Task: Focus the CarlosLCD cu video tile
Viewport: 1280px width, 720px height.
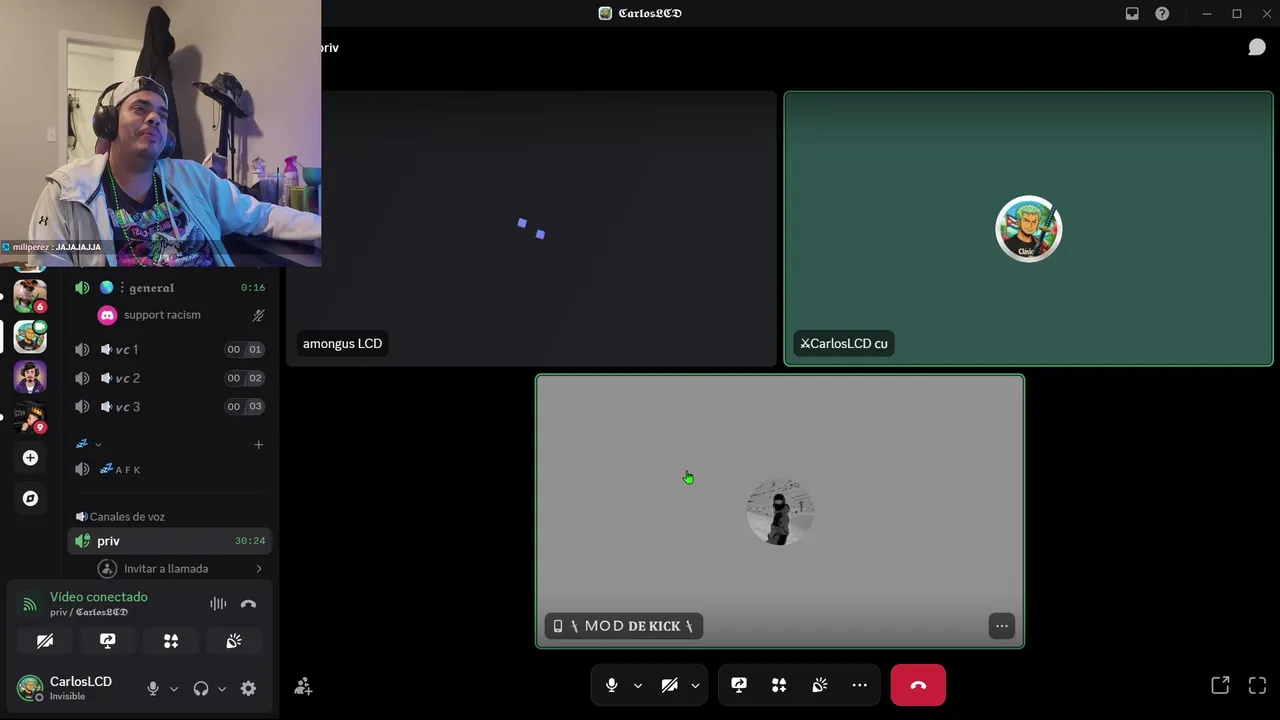Action: pos(1028,229)
